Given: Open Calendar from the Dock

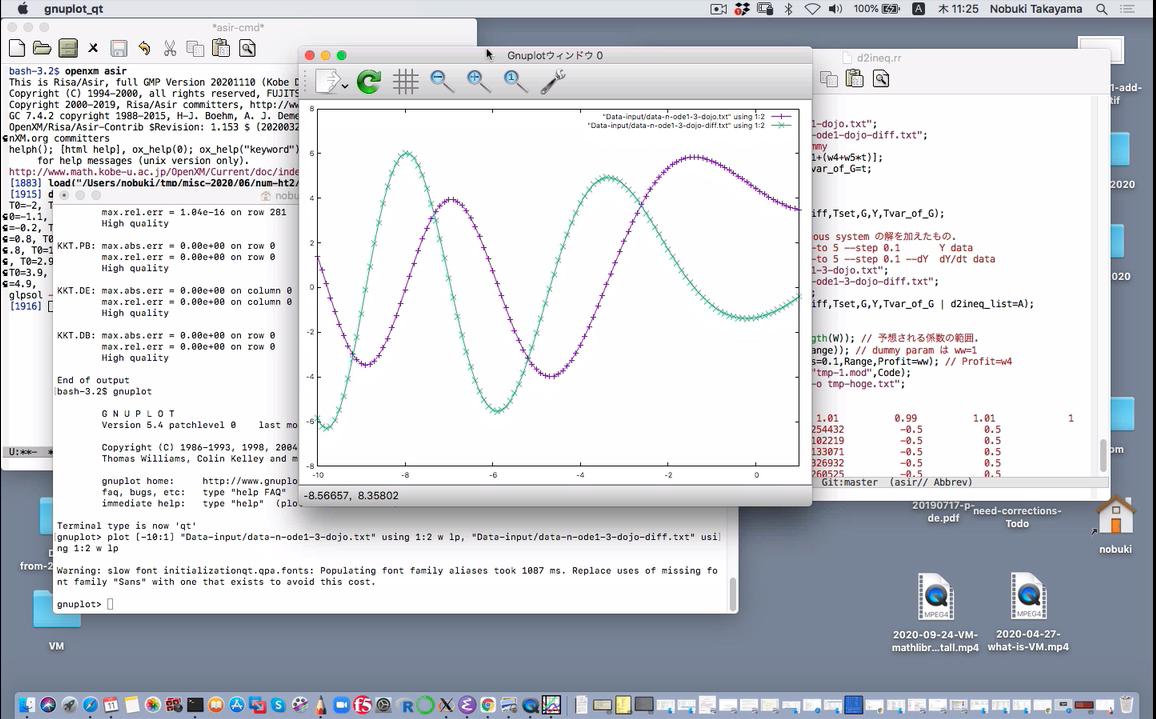Looking at the screenshot, I should tap(111, 704).
